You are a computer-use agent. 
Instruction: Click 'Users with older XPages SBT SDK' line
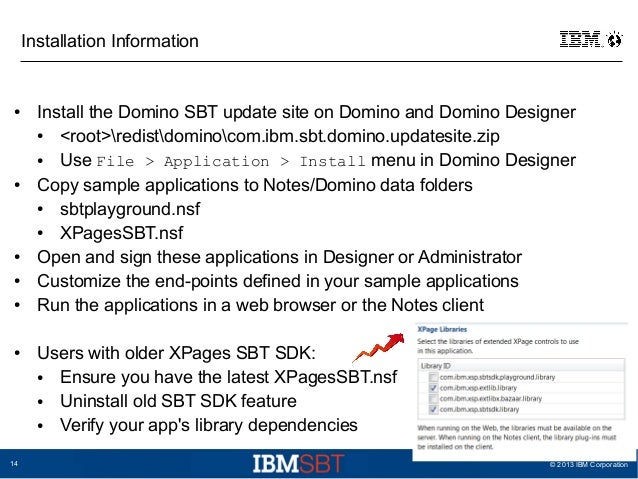click(x=176, y=353)
